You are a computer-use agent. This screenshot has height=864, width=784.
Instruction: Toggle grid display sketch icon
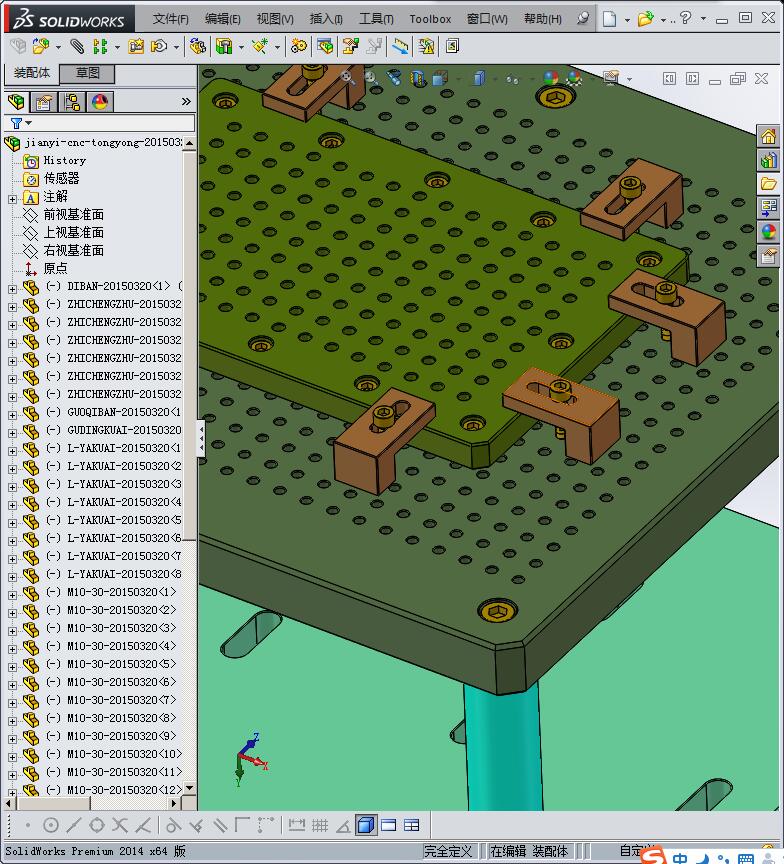[320, 825]
